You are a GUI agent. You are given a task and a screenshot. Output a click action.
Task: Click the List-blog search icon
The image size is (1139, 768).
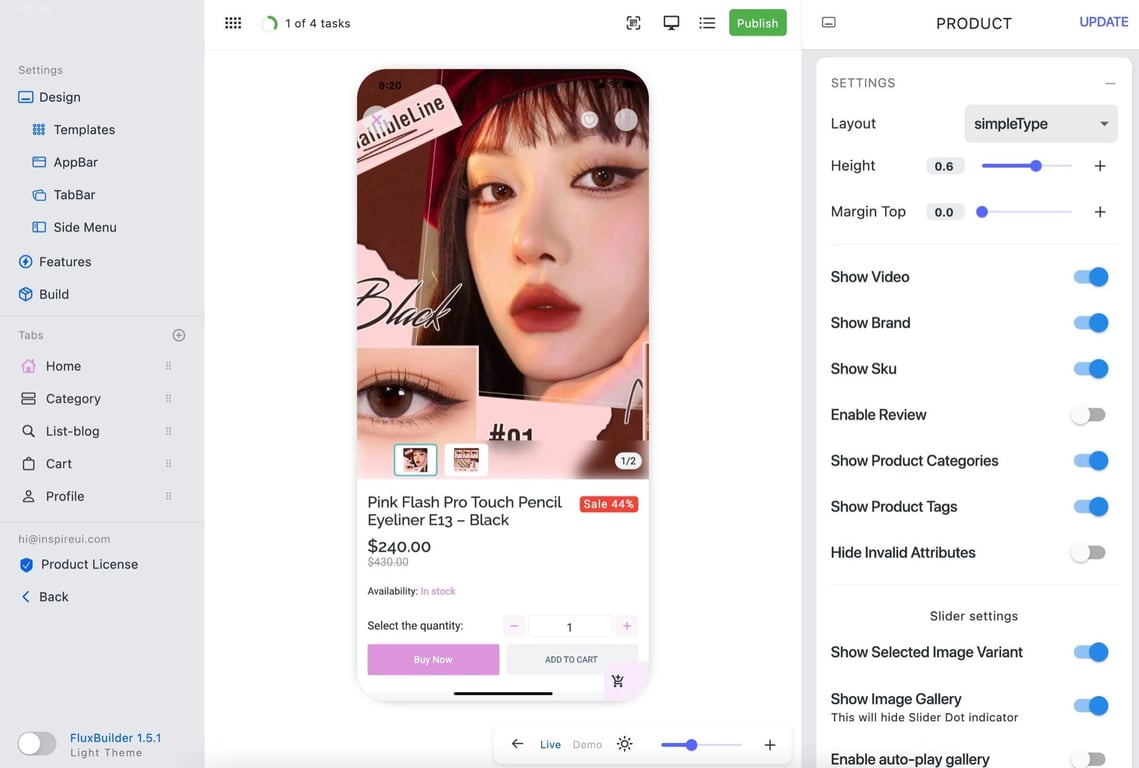[28, 431]
